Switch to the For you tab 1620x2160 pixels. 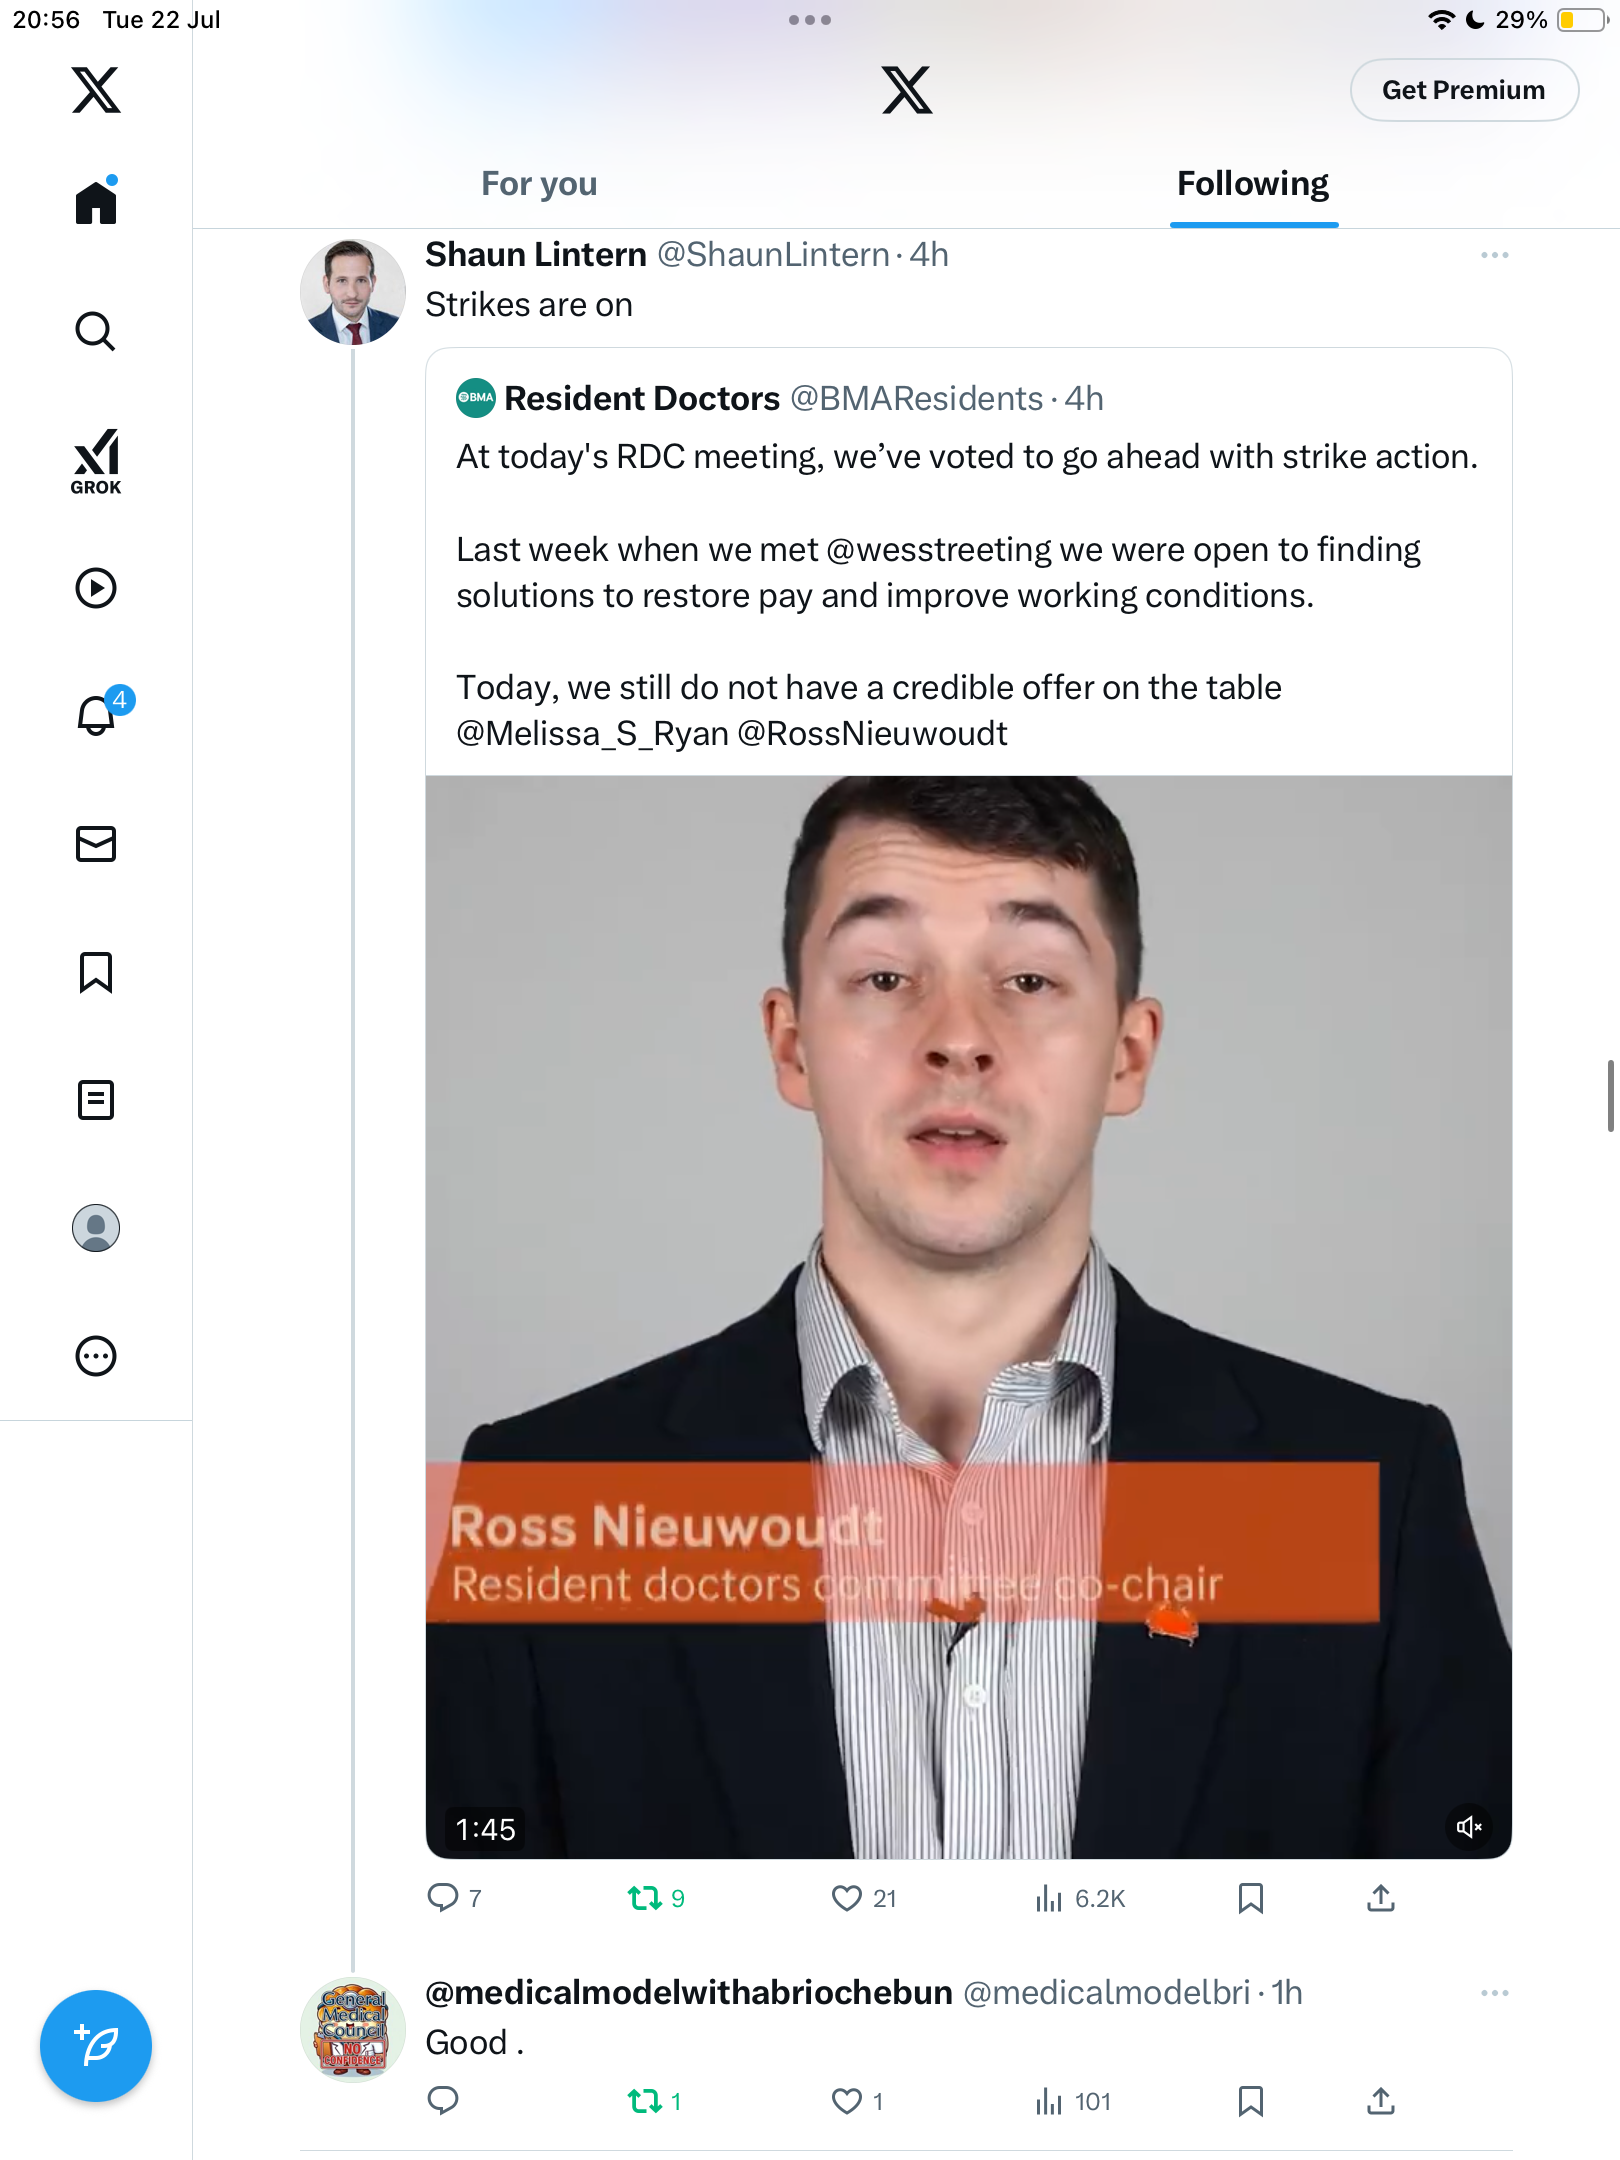coord(539,184)
